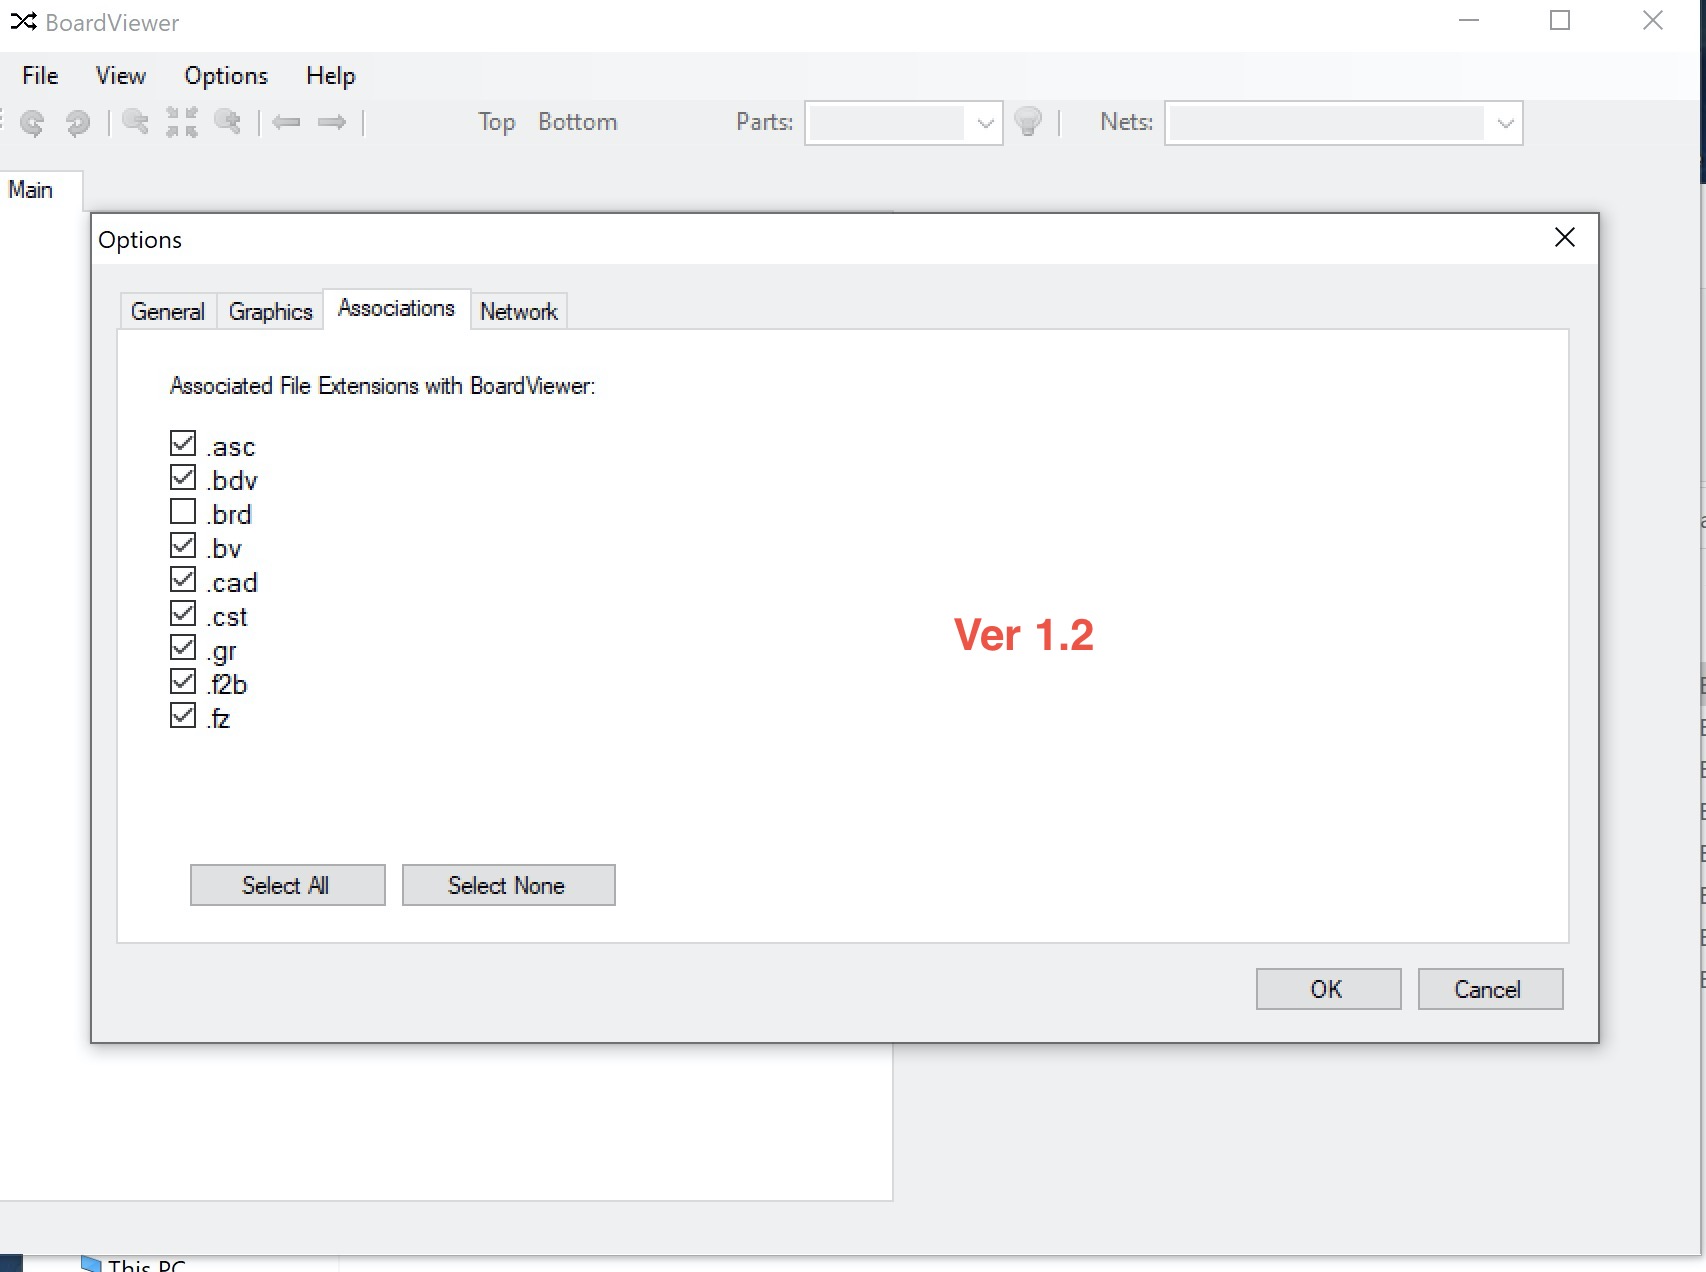Switch to the Network tab
This screenshot has height=1272, width=1706.
pyautogui.click(x=519, y=311)
